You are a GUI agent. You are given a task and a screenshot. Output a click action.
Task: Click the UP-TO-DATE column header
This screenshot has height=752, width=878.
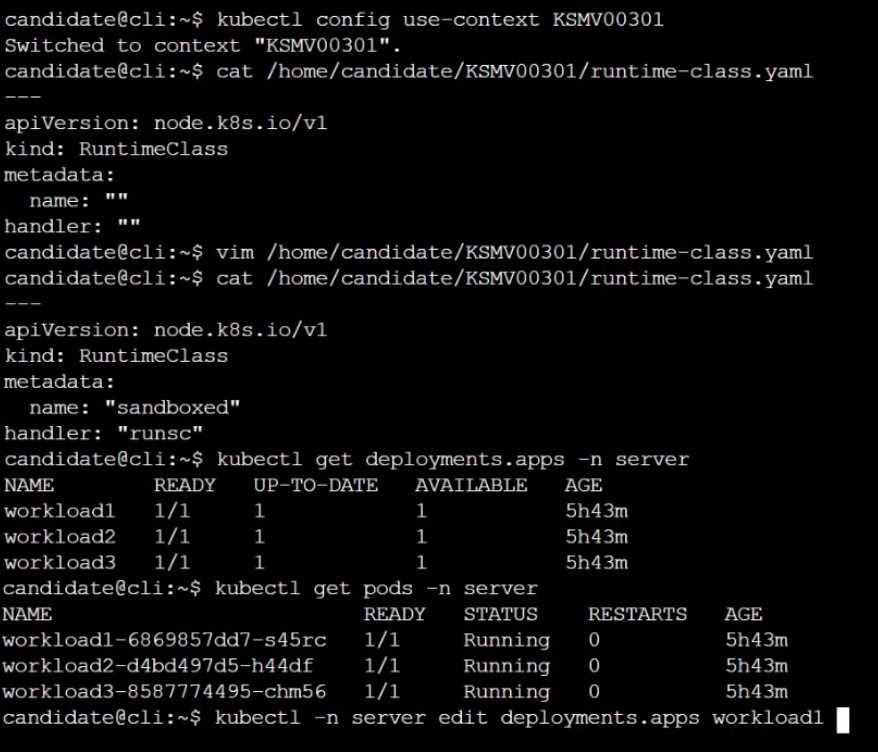coord(316,486)
